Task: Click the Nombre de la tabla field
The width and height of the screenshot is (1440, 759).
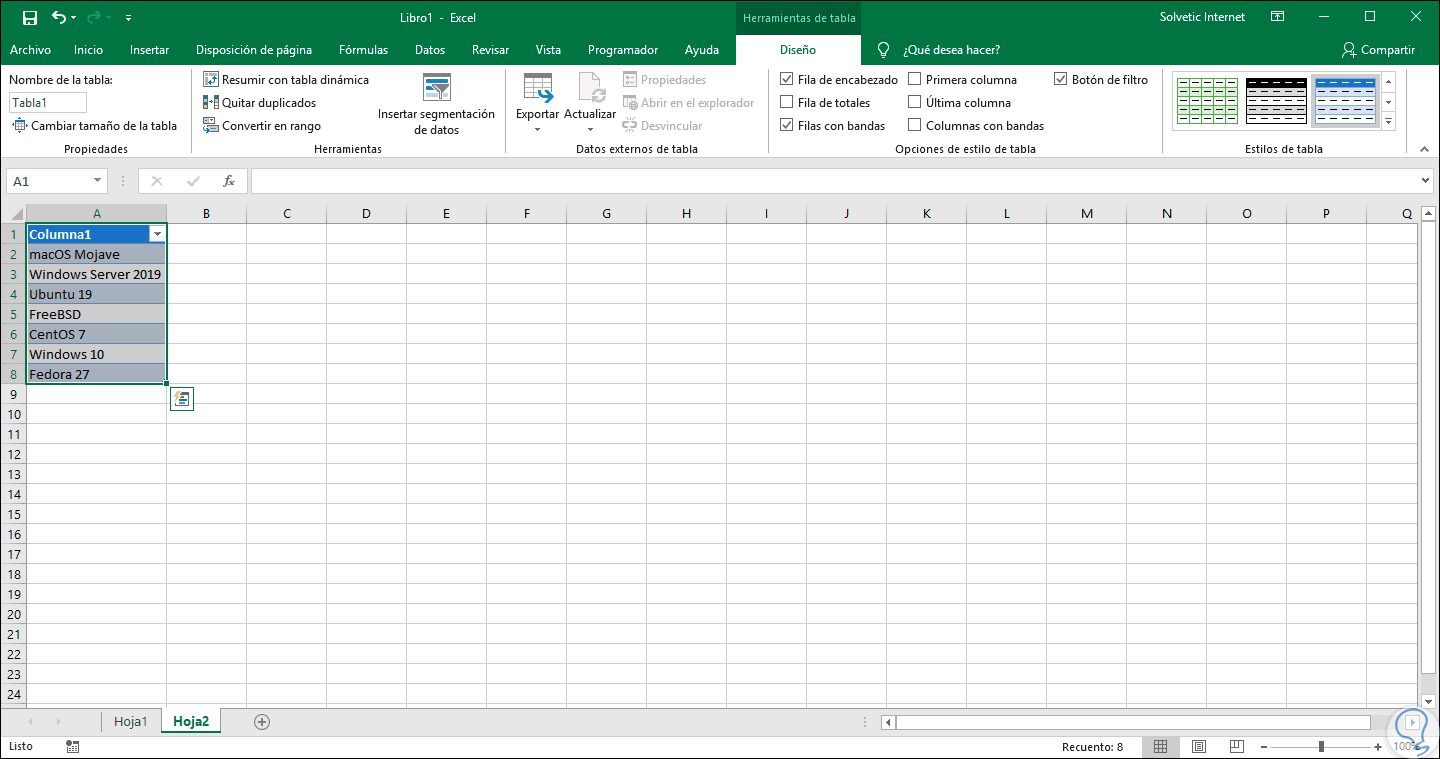Action: 48,102
